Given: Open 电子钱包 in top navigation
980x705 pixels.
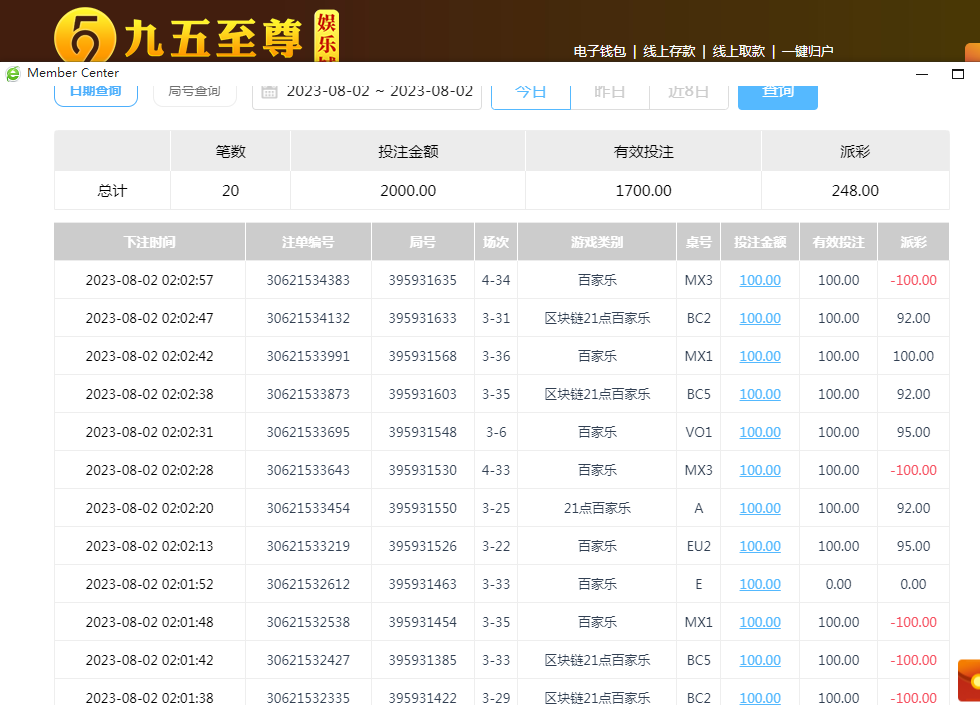Looking at the screenshot, I should (x=599, y=51).
